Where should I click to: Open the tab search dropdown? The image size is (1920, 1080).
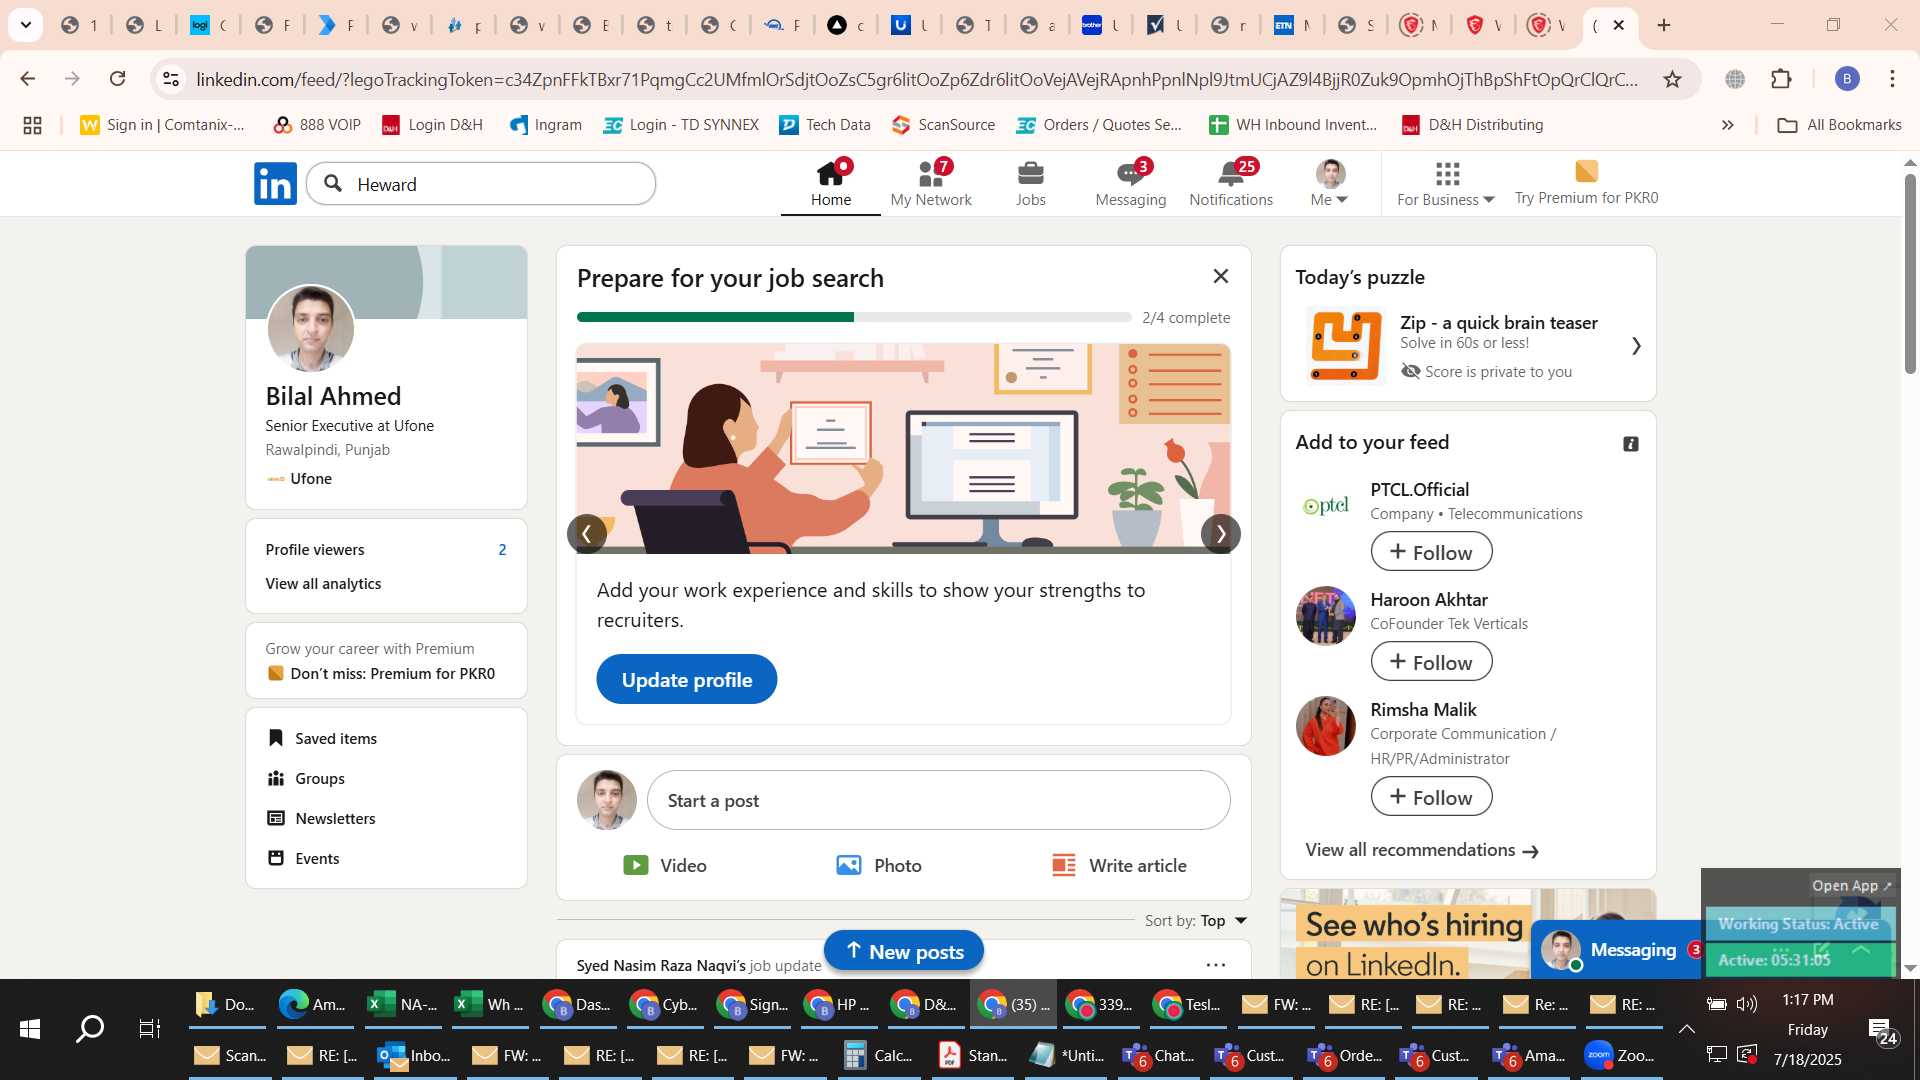25,25
